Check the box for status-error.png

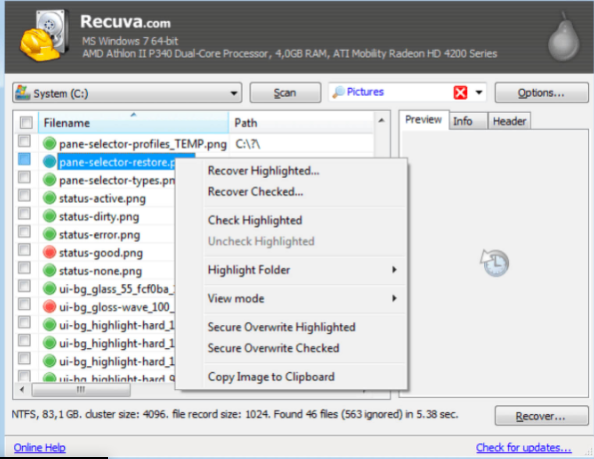pos(25,231)
